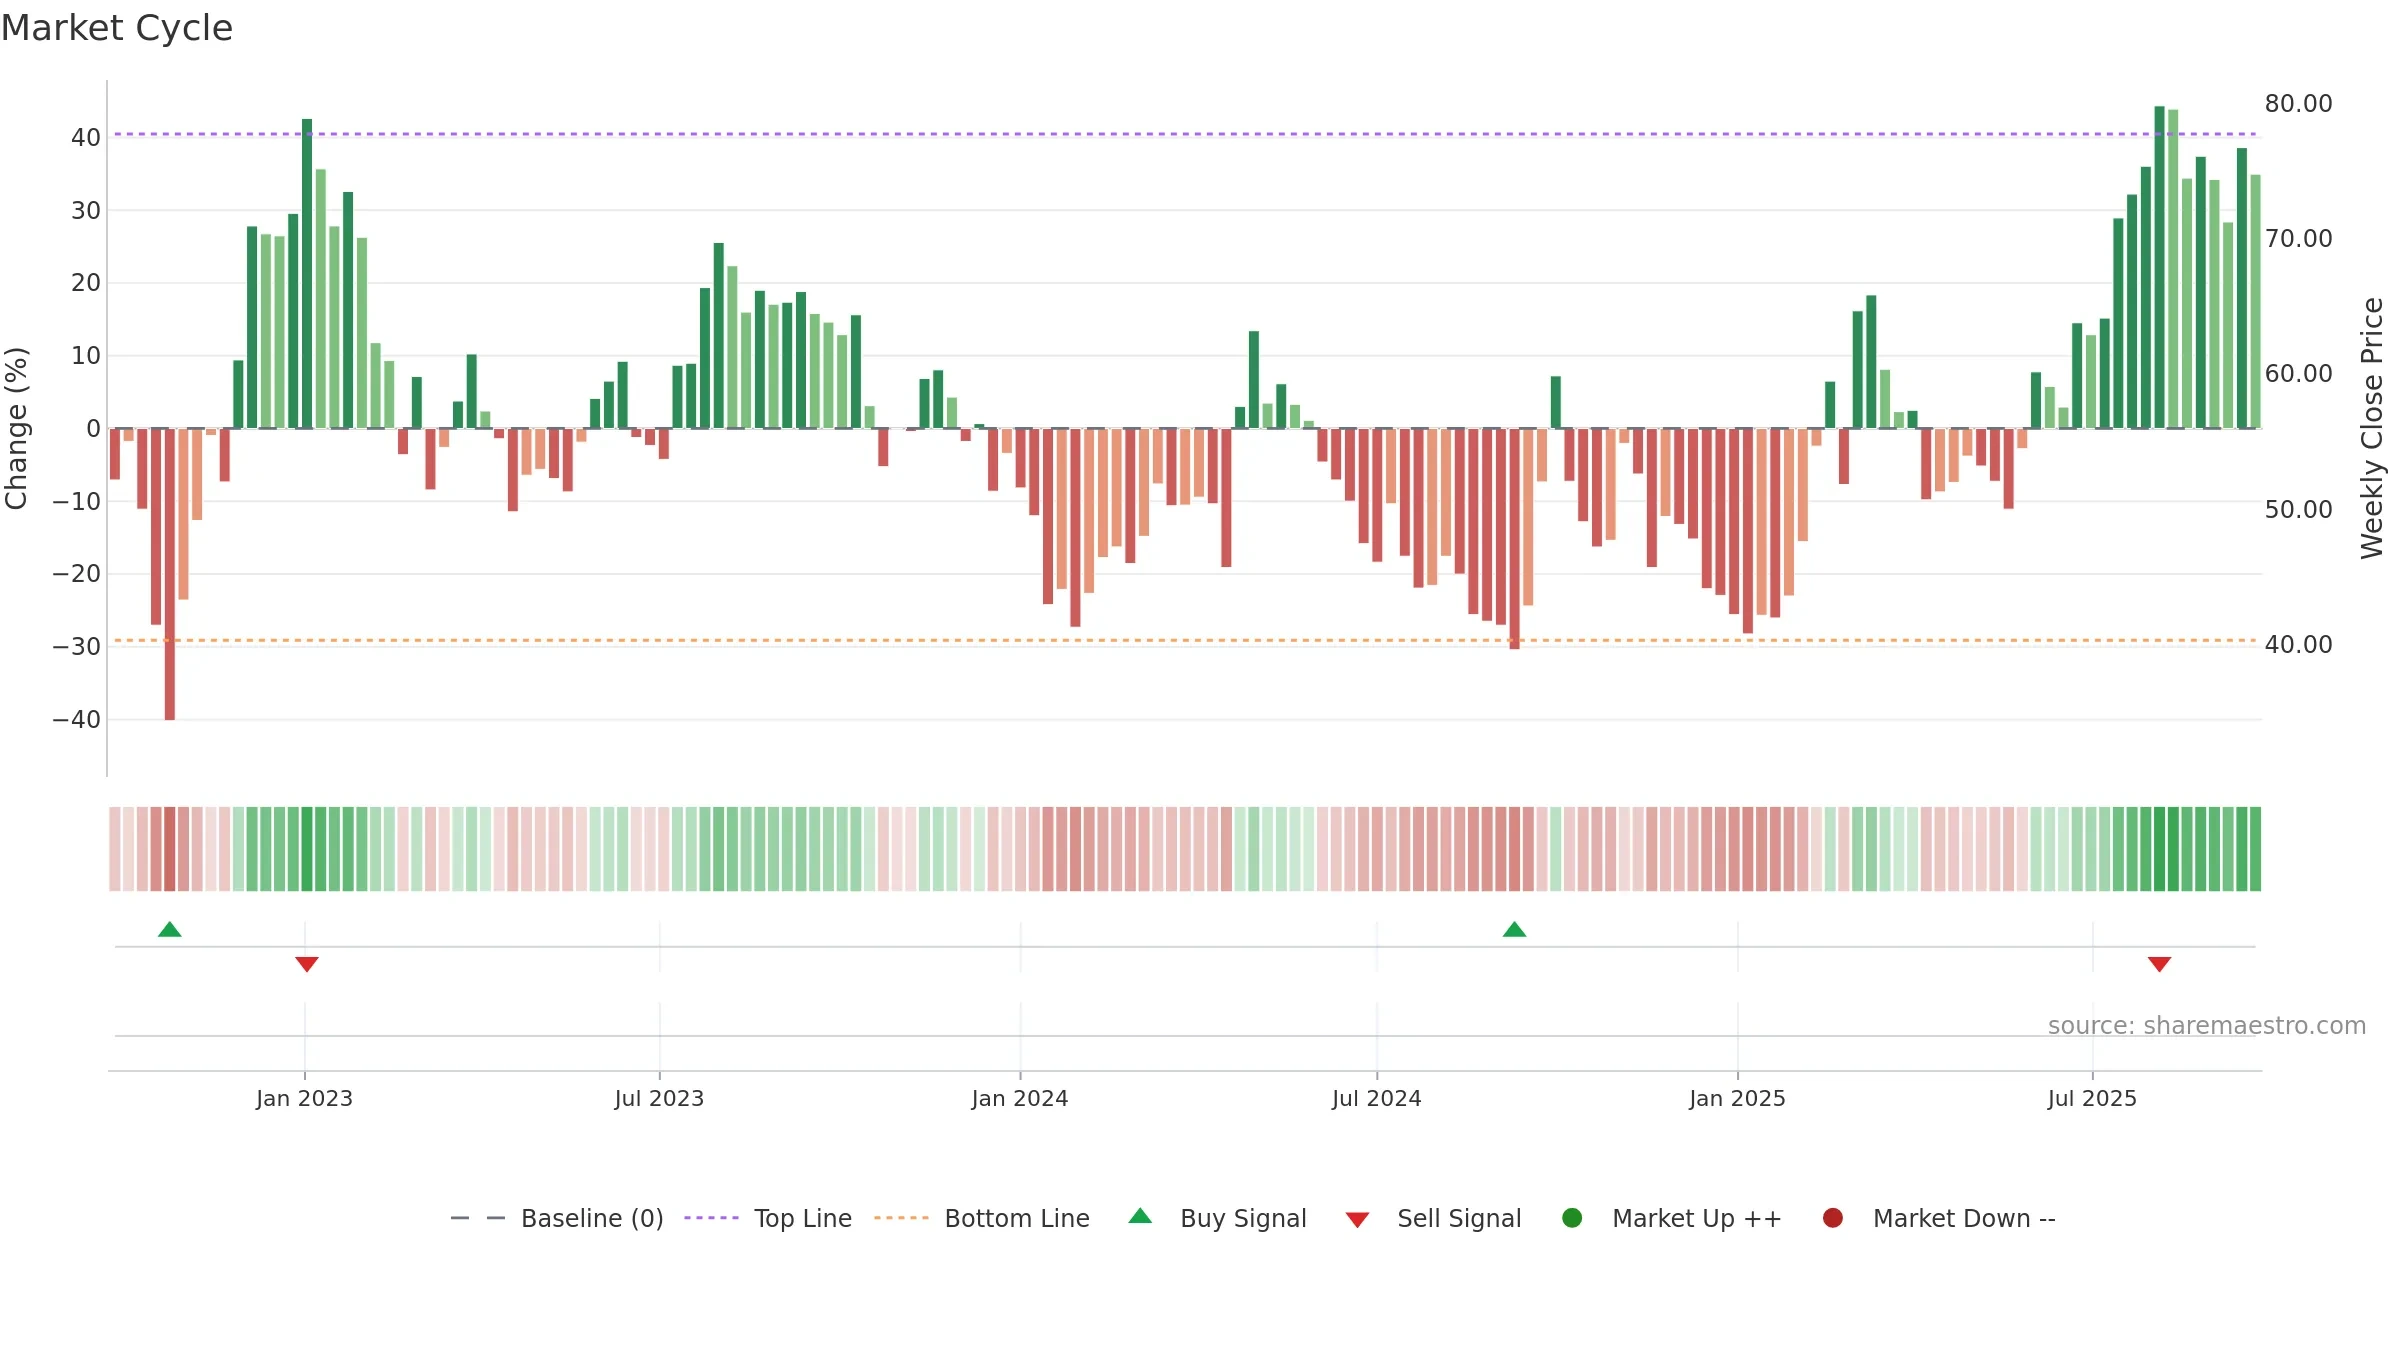Click the Jul 2024 axis label
Image resolution: width=2400 pixels, height=1350 pixels.
(x=1376, y=1099)
